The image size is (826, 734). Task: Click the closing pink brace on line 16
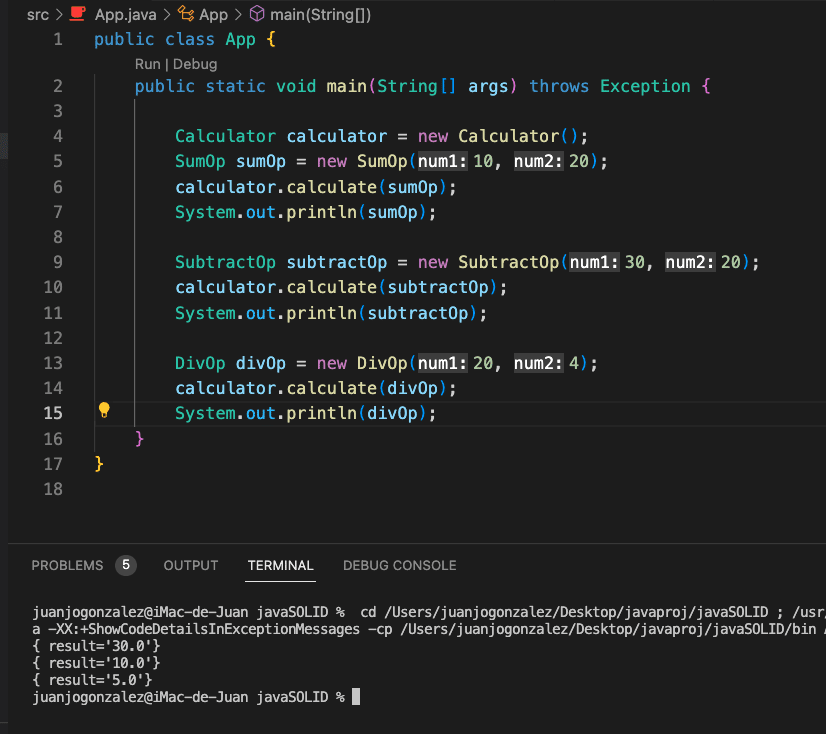pos(139,438)
